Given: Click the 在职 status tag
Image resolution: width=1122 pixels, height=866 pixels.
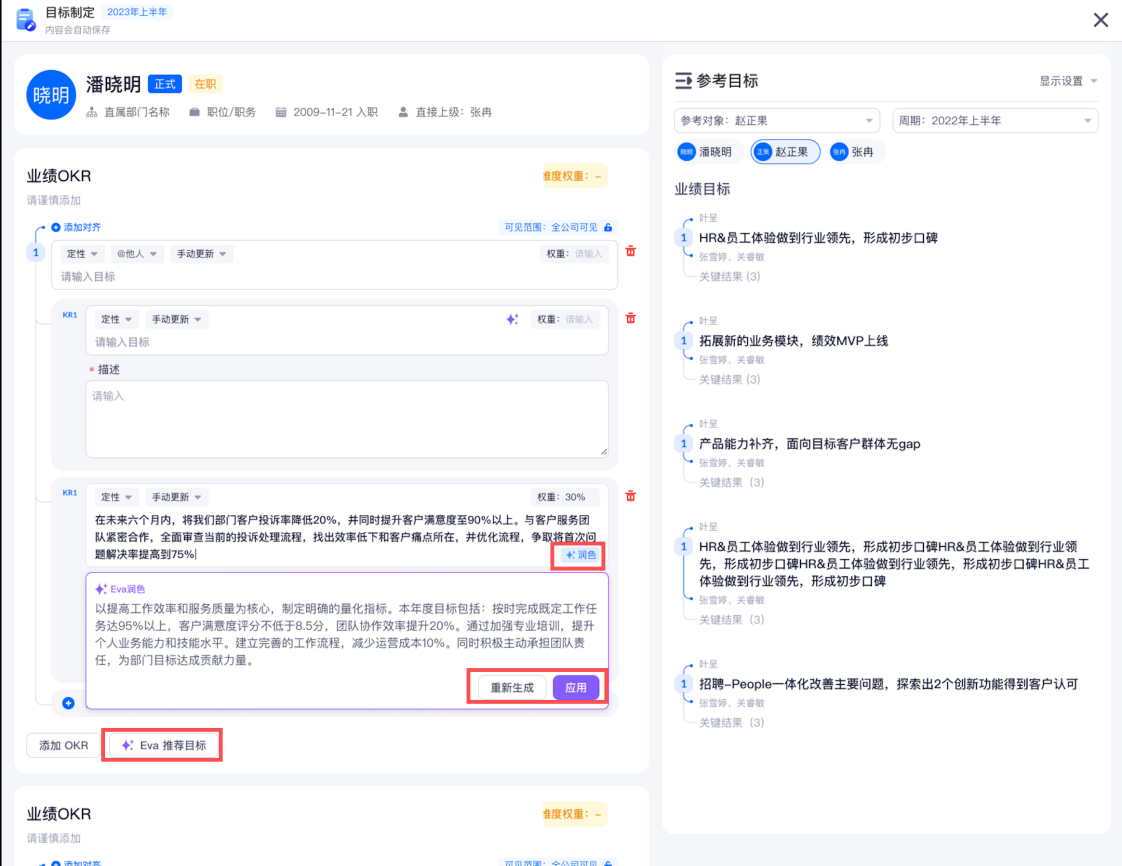Looking at the screenshot, I should click(x=205, y=84).
